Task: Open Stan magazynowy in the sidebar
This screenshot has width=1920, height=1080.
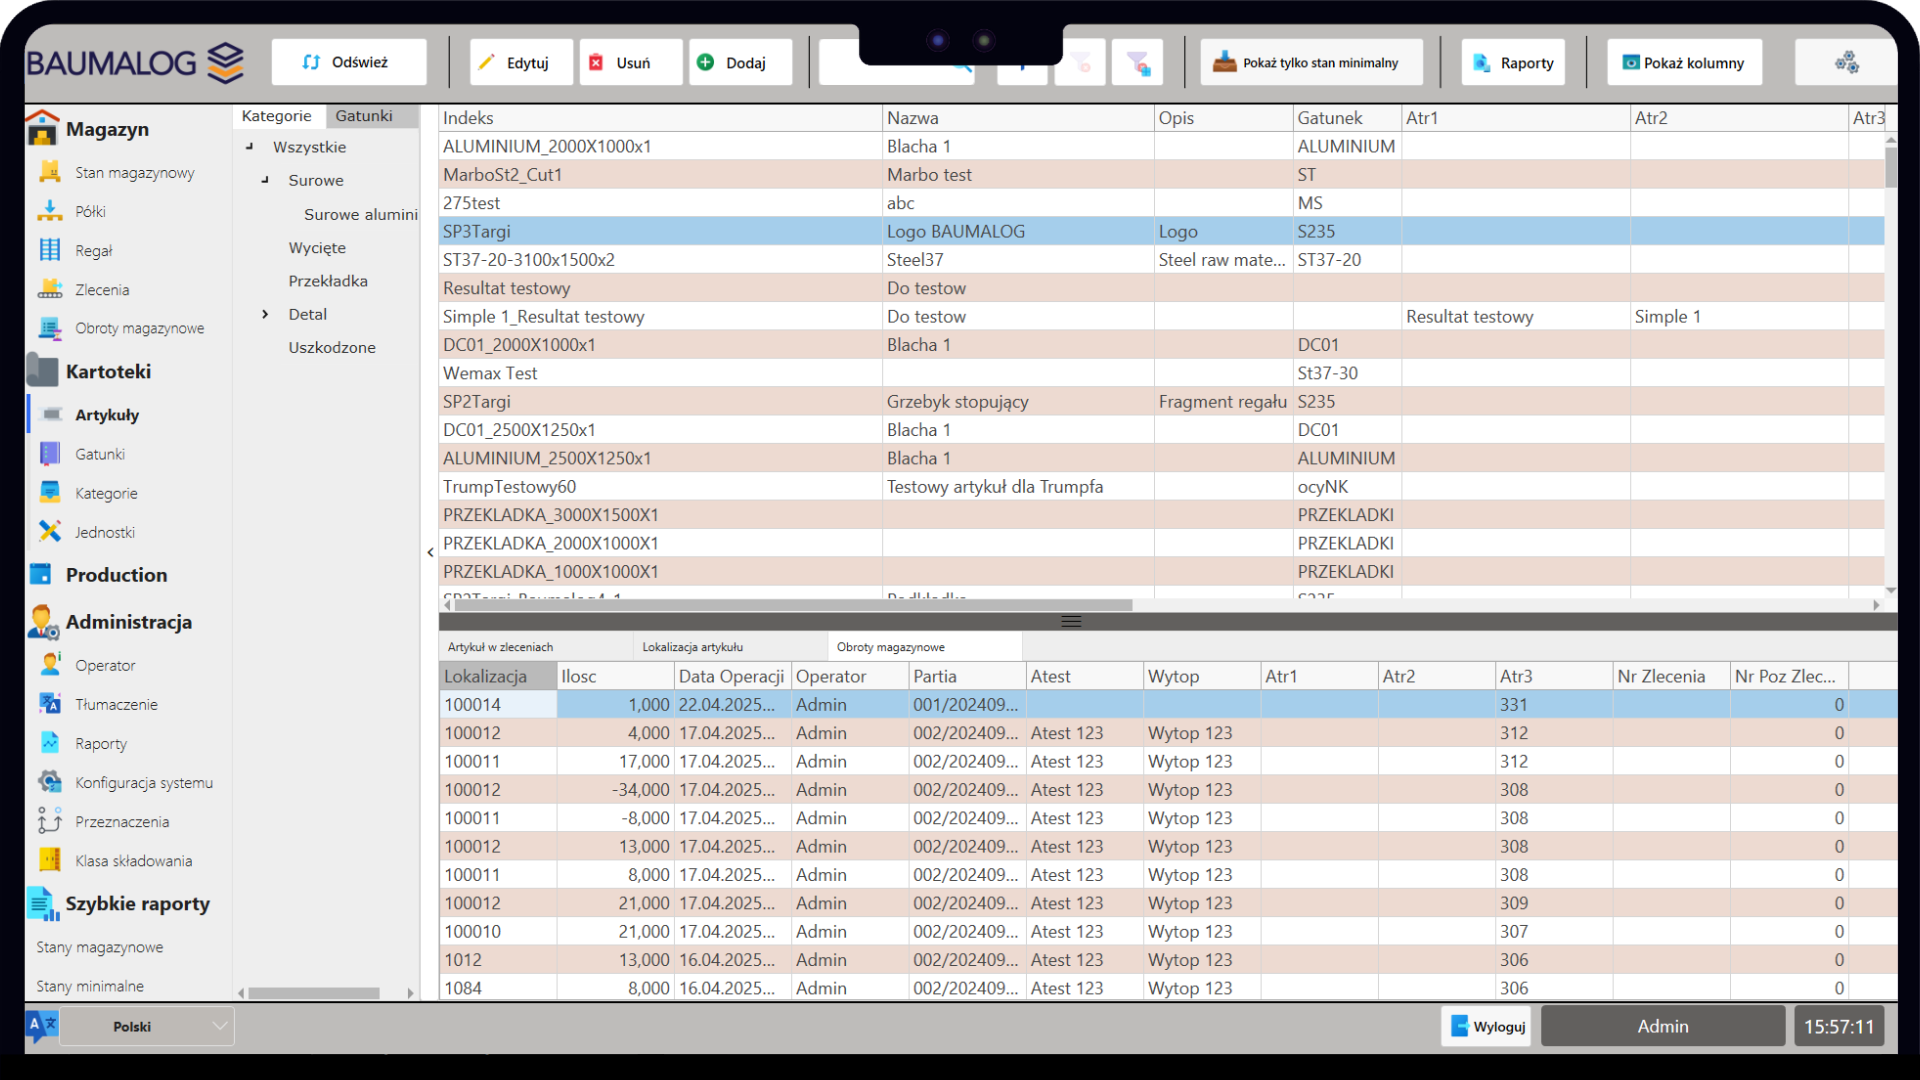Action: pyautogui.click(x=134, y=172)
